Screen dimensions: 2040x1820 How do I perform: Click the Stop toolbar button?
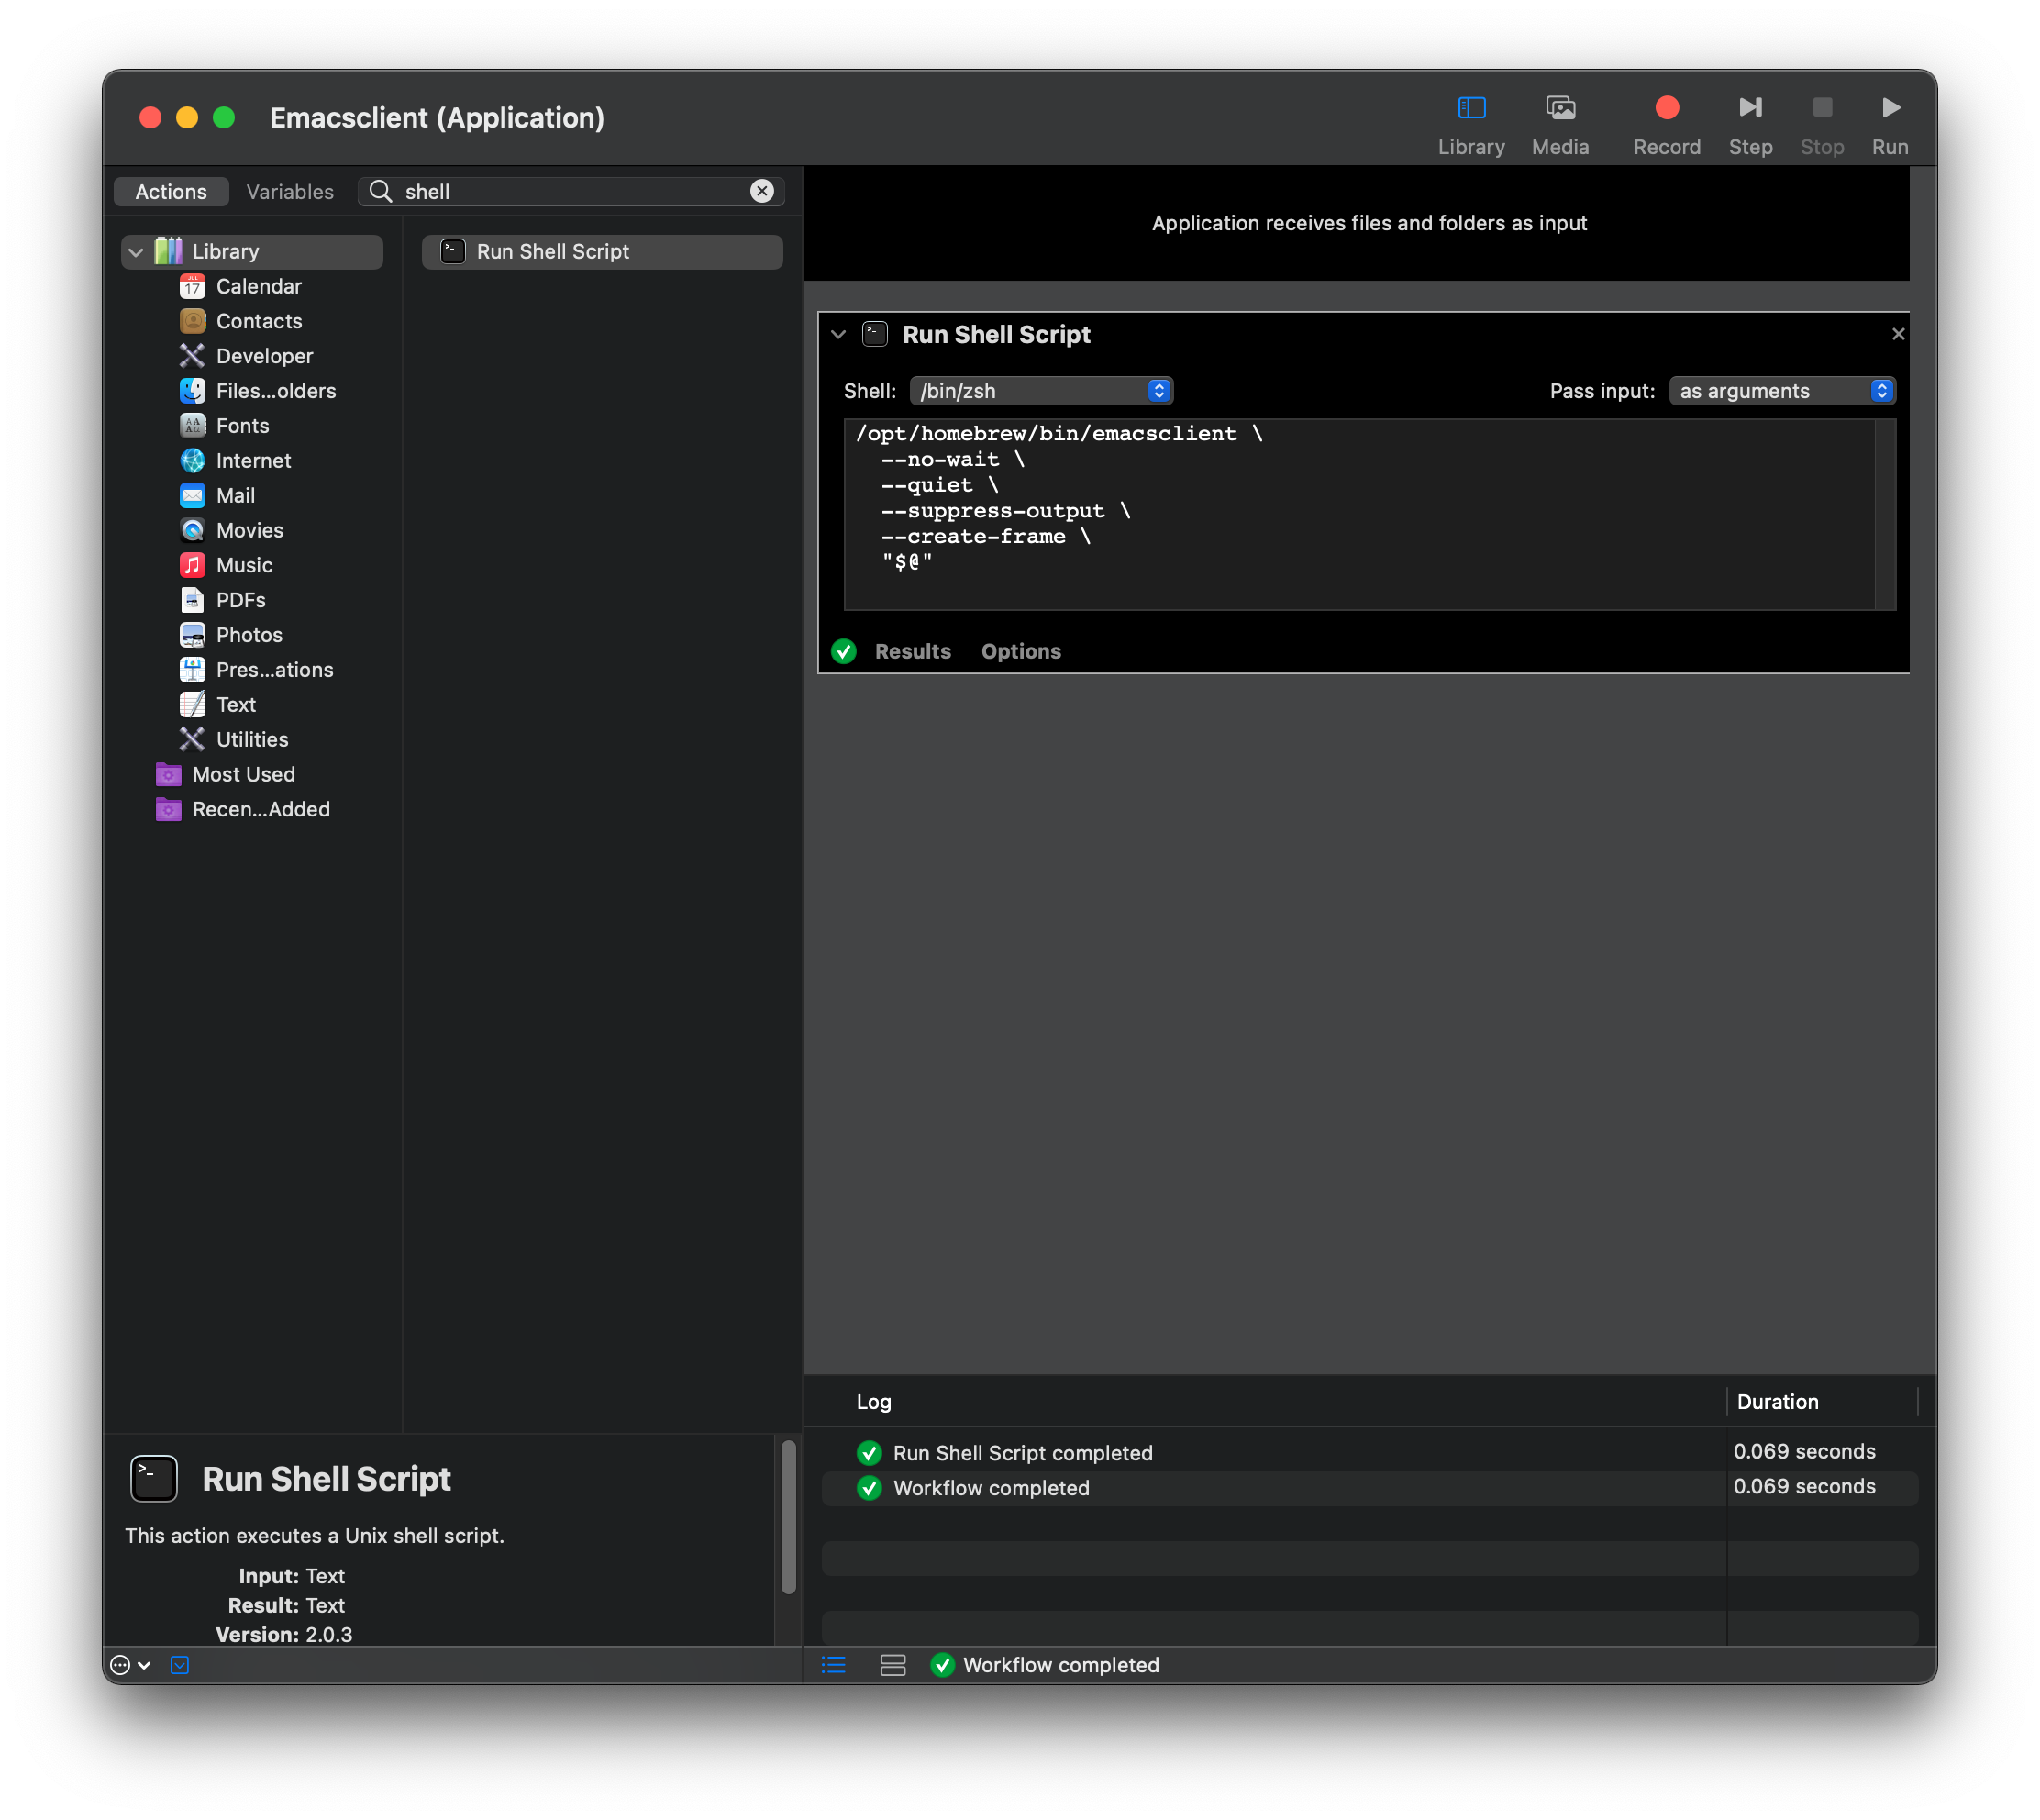[1822, 125]
